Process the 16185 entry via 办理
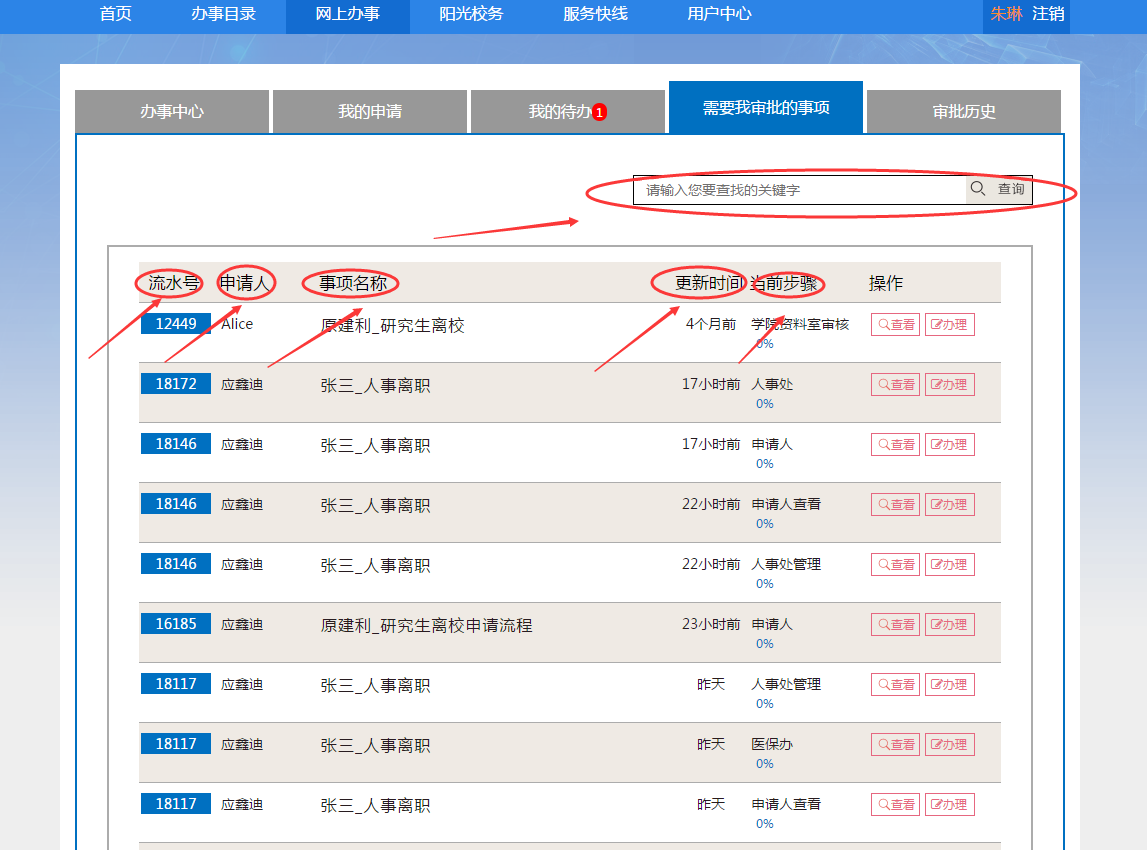This screenshot has height=850, width=1147. tap(949, 625)
